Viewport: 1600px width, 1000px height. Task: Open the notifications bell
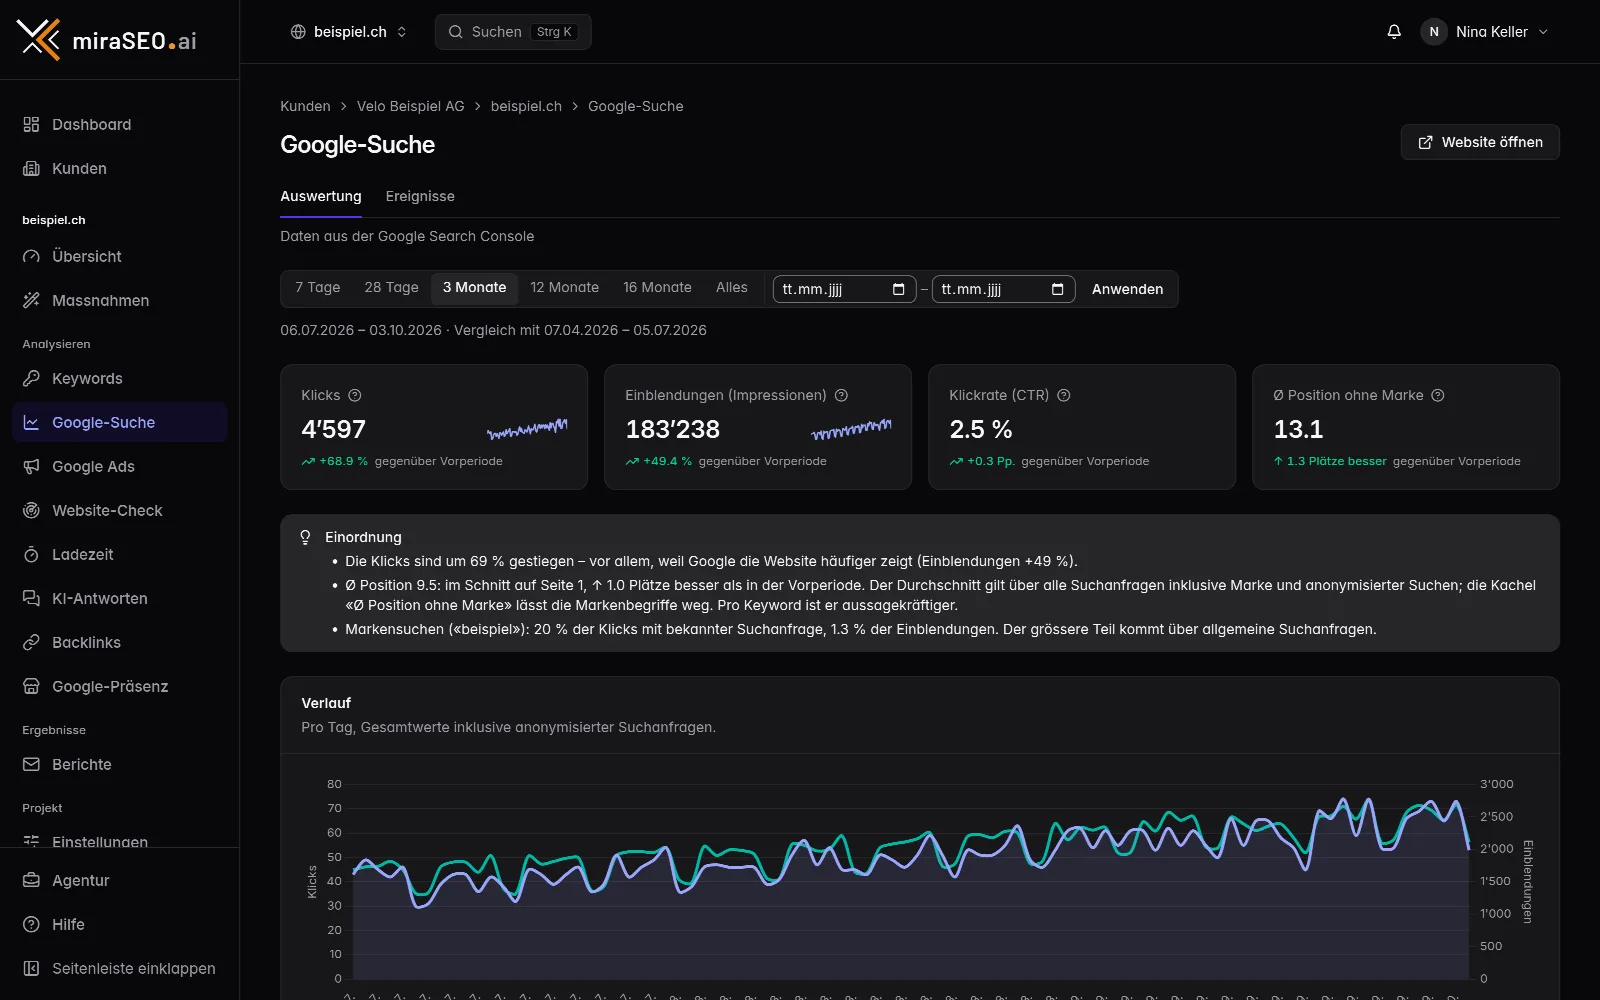point(1394,32)
